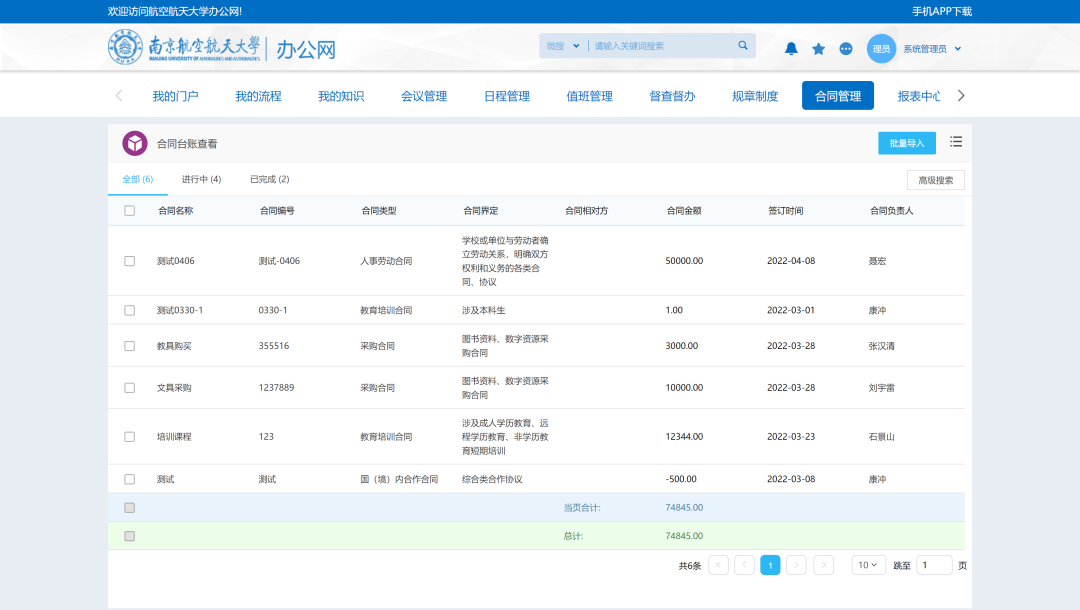Open 会议管理 menu
1080x610 pixels.
(424, 96)
